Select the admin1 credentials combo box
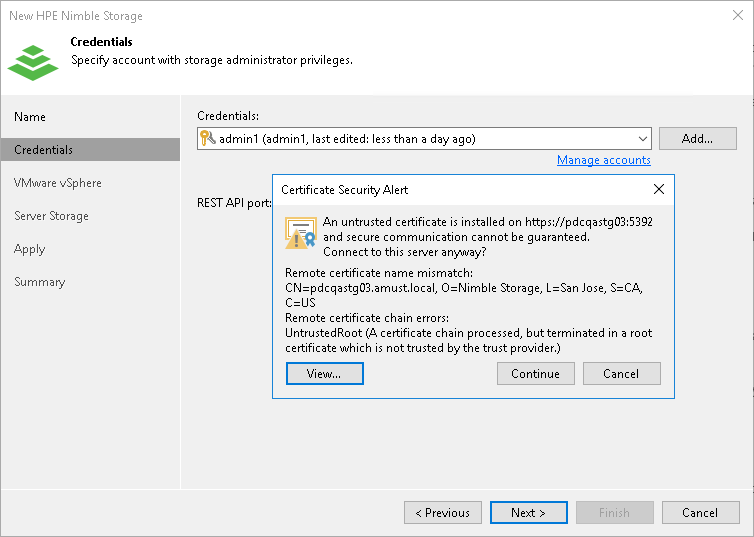This screenshot has width=754, height=537. (x=420, y=139)
